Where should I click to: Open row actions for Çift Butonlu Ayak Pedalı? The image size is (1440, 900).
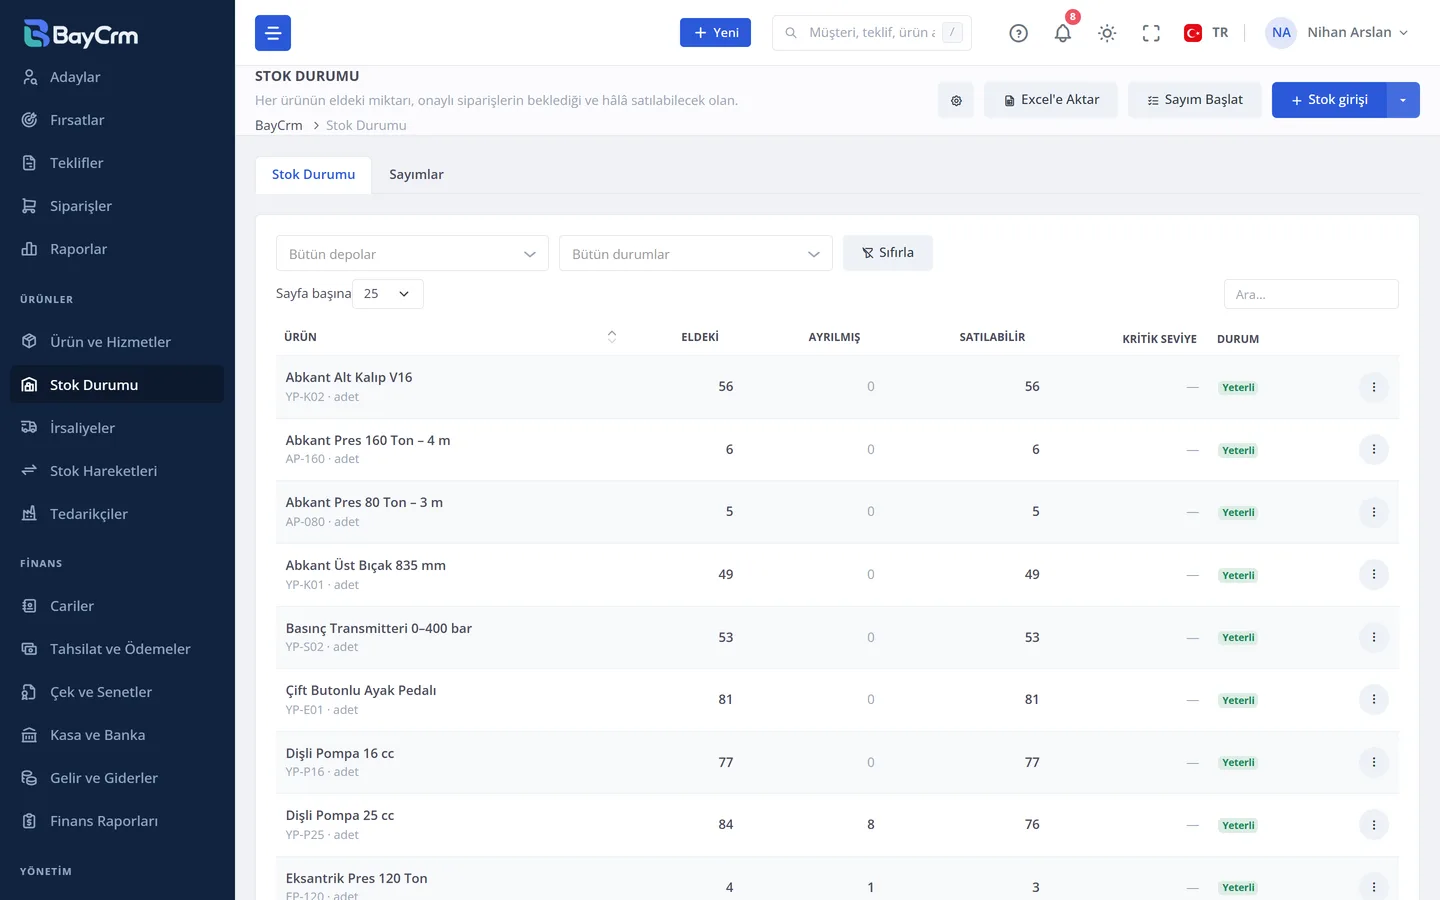(x=1374, y=700)
